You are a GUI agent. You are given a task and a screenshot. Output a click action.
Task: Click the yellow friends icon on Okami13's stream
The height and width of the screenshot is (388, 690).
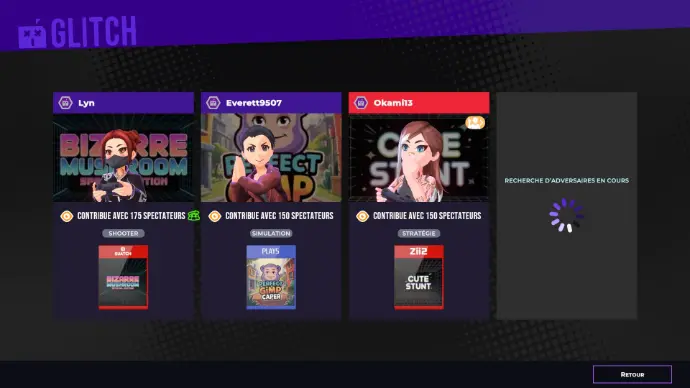click(x=475, y=122)
